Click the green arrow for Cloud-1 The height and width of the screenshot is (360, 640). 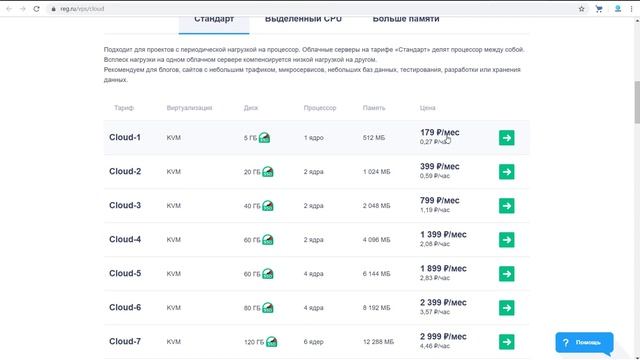pyautogui.click(x=507, y=138)
